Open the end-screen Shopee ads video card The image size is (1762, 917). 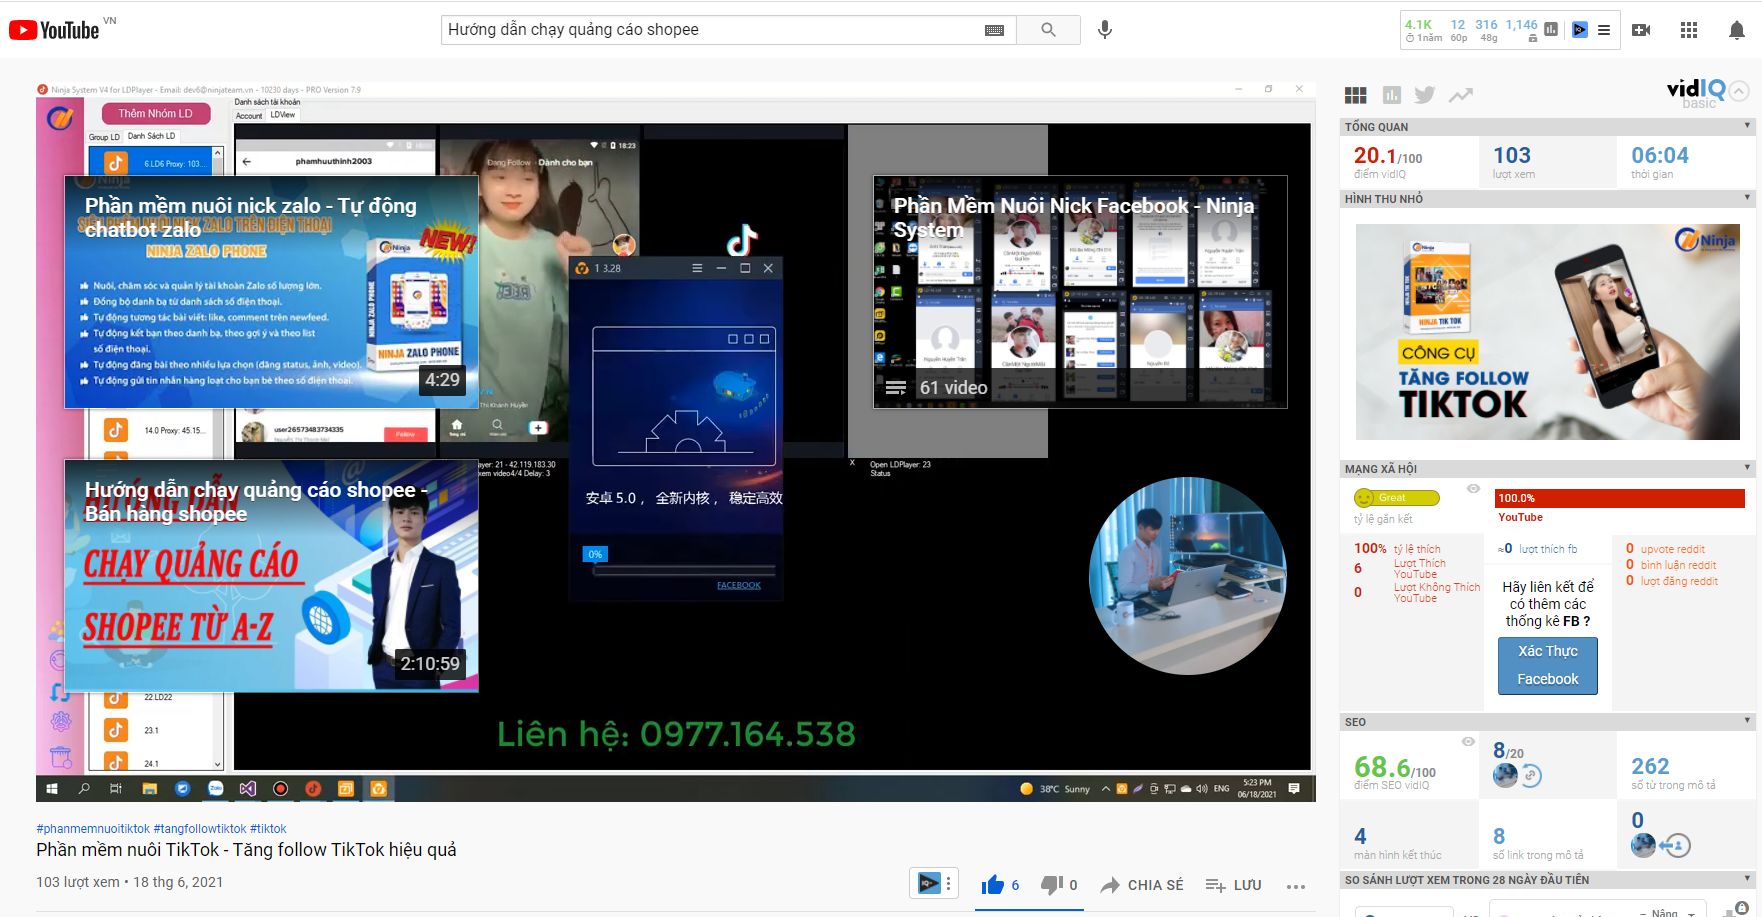click(x=272, y=575)
